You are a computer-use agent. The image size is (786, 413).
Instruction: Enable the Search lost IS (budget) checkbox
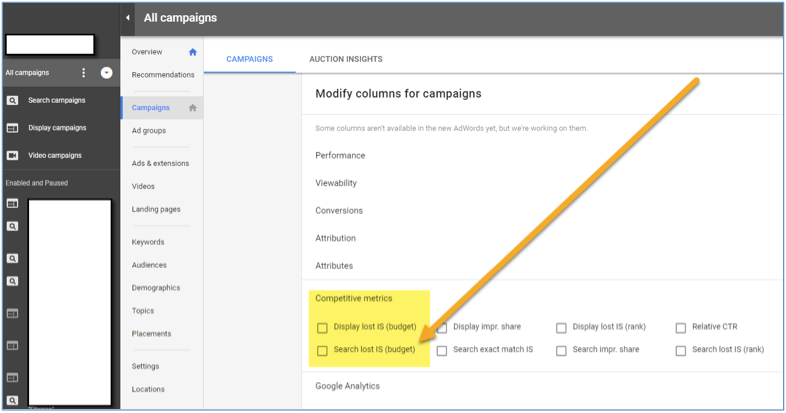point(322,351)
